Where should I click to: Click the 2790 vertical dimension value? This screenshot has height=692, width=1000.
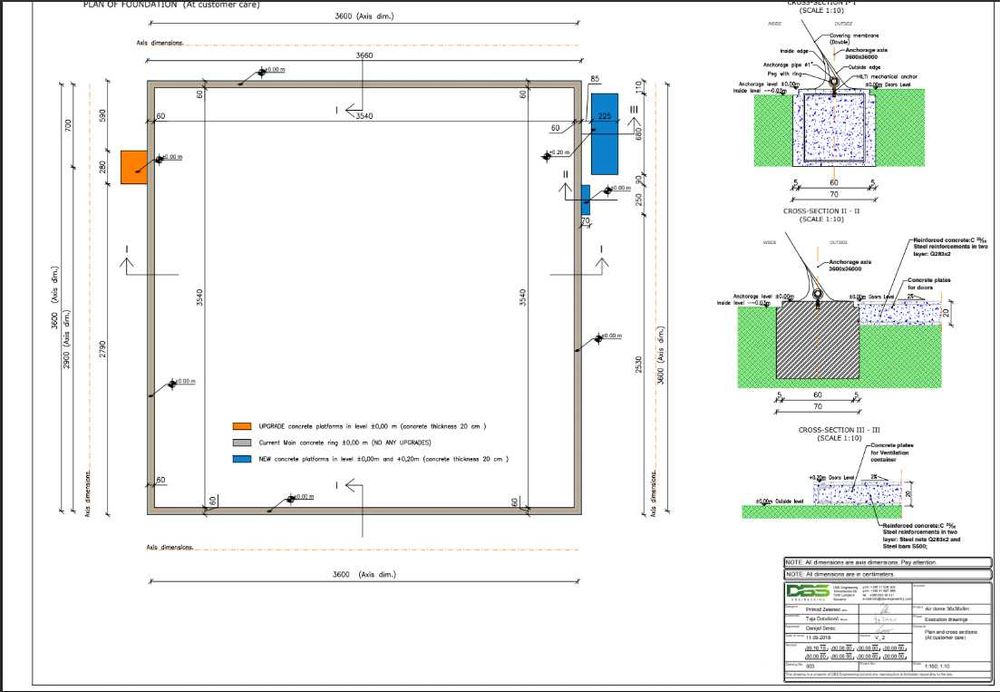click(102, 350)
